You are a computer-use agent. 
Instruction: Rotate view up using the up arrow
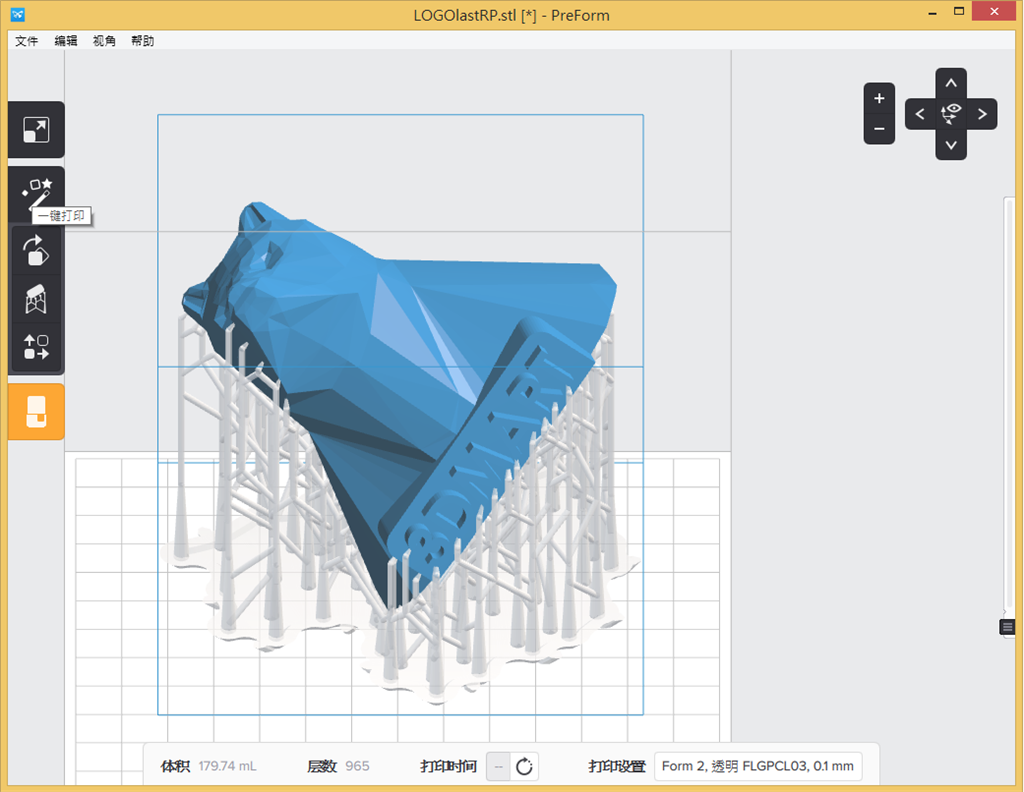[x=950, y=82]
